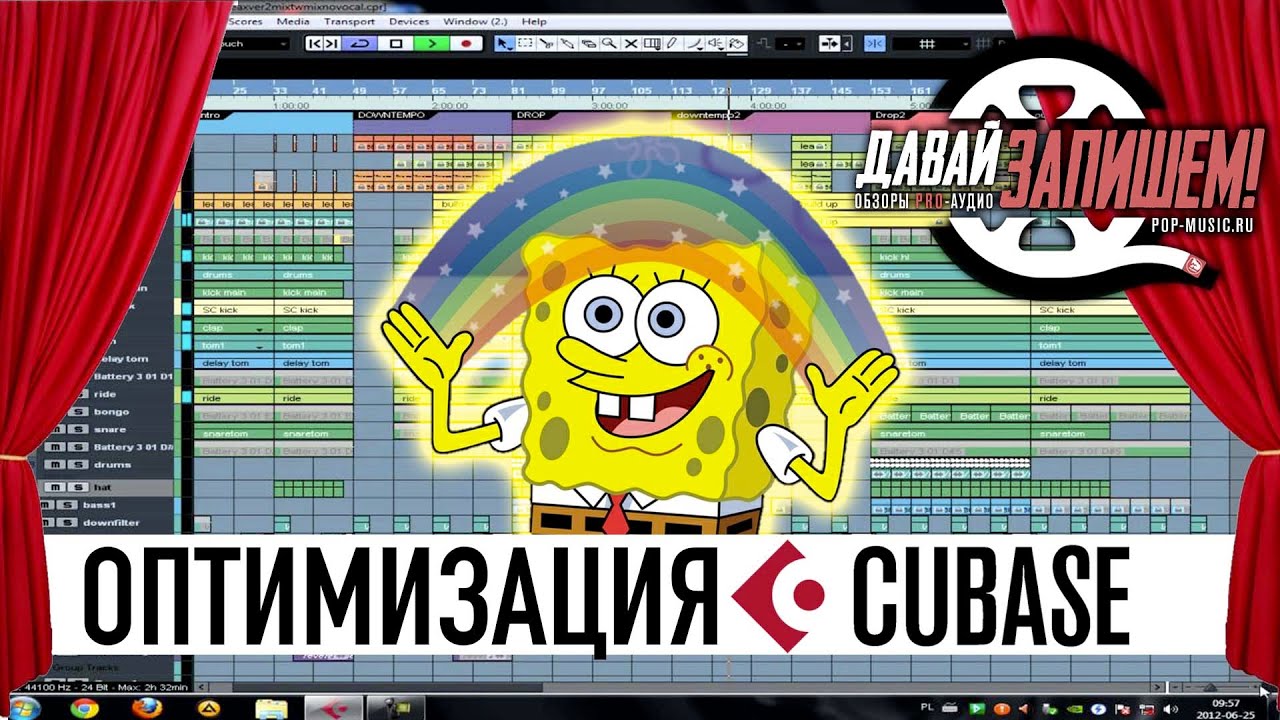The width and height of the screenshot is (1280, 720).
Task: Solo the downfilter track
Action: coord(67,523)
